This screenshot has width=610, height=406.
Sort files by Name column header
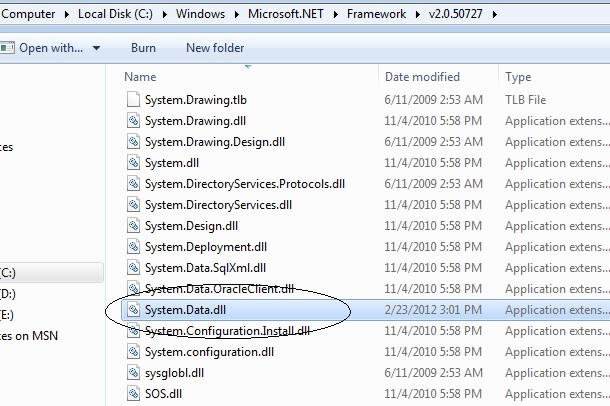click(x=141, y=77)
